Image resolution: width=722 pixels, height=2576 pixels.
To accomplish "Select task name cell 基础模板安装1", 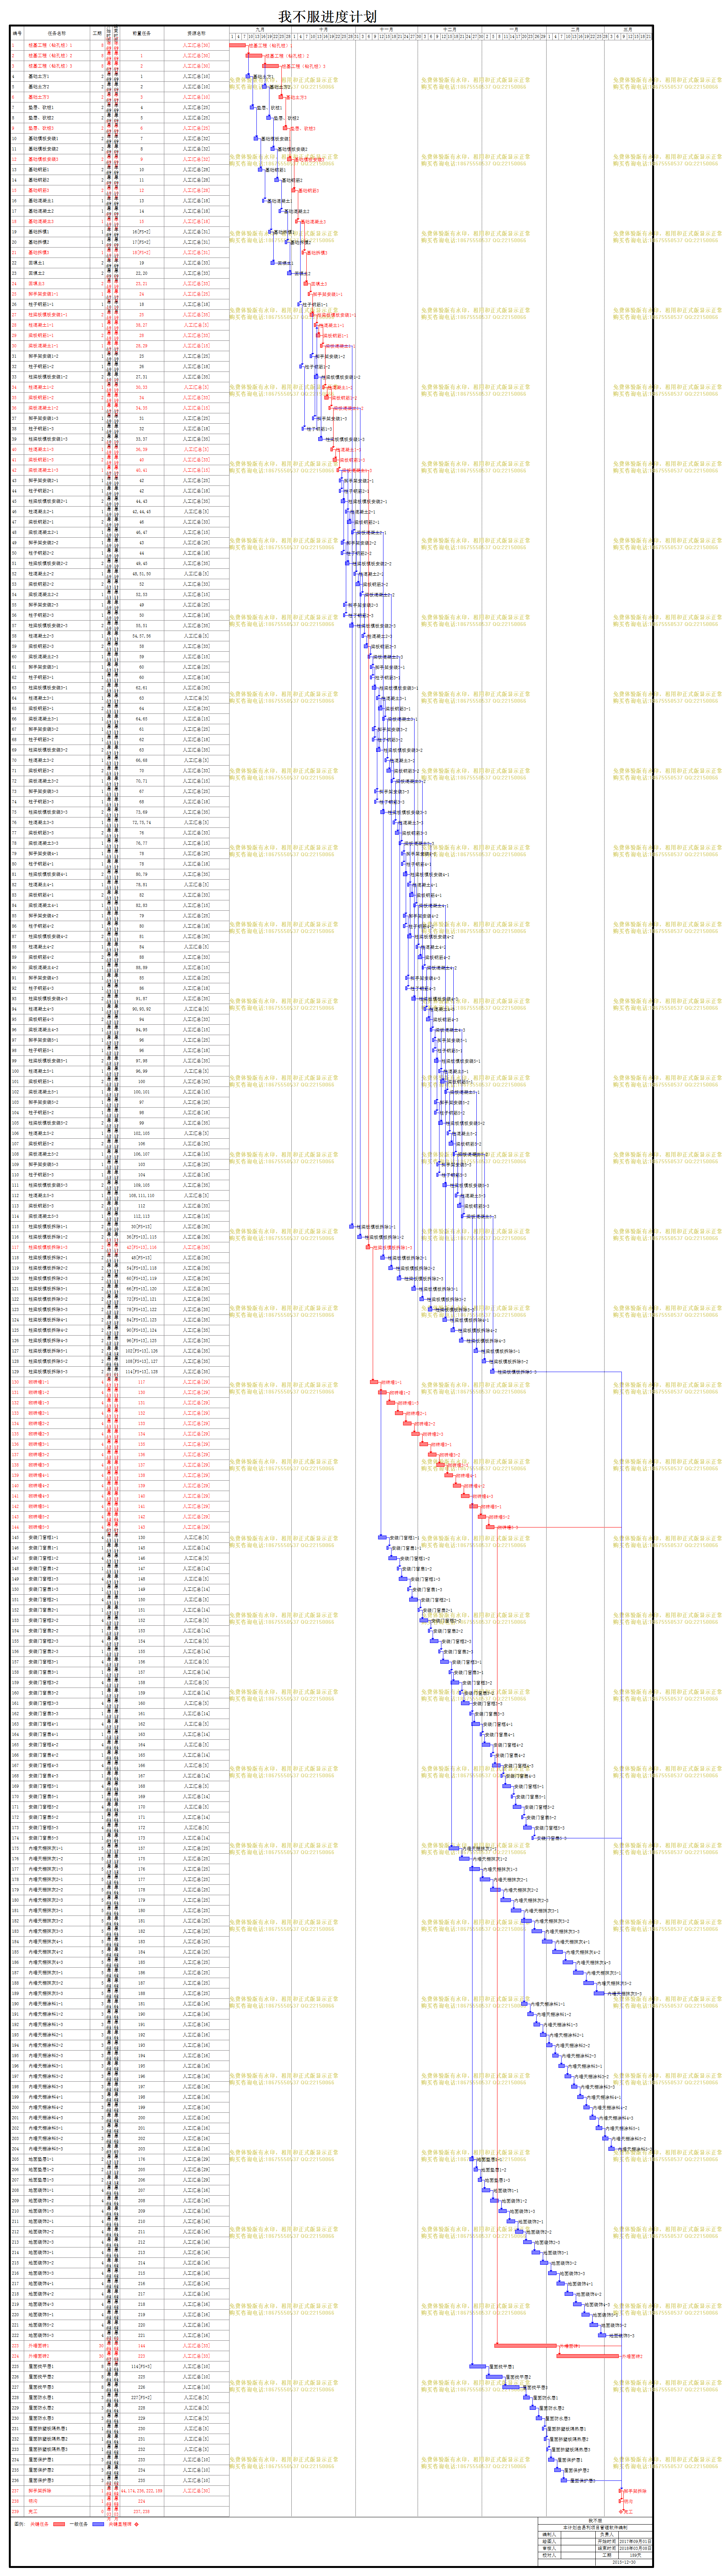I will [57, 138].
